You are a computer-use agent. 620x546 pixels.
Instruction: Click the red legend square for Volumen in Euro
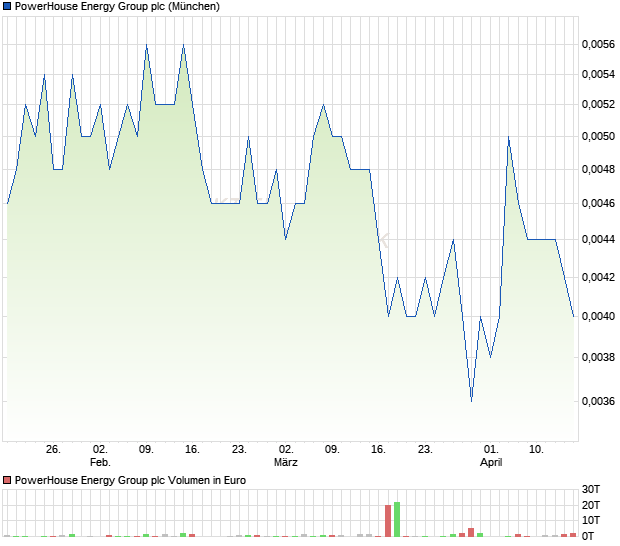7,480
